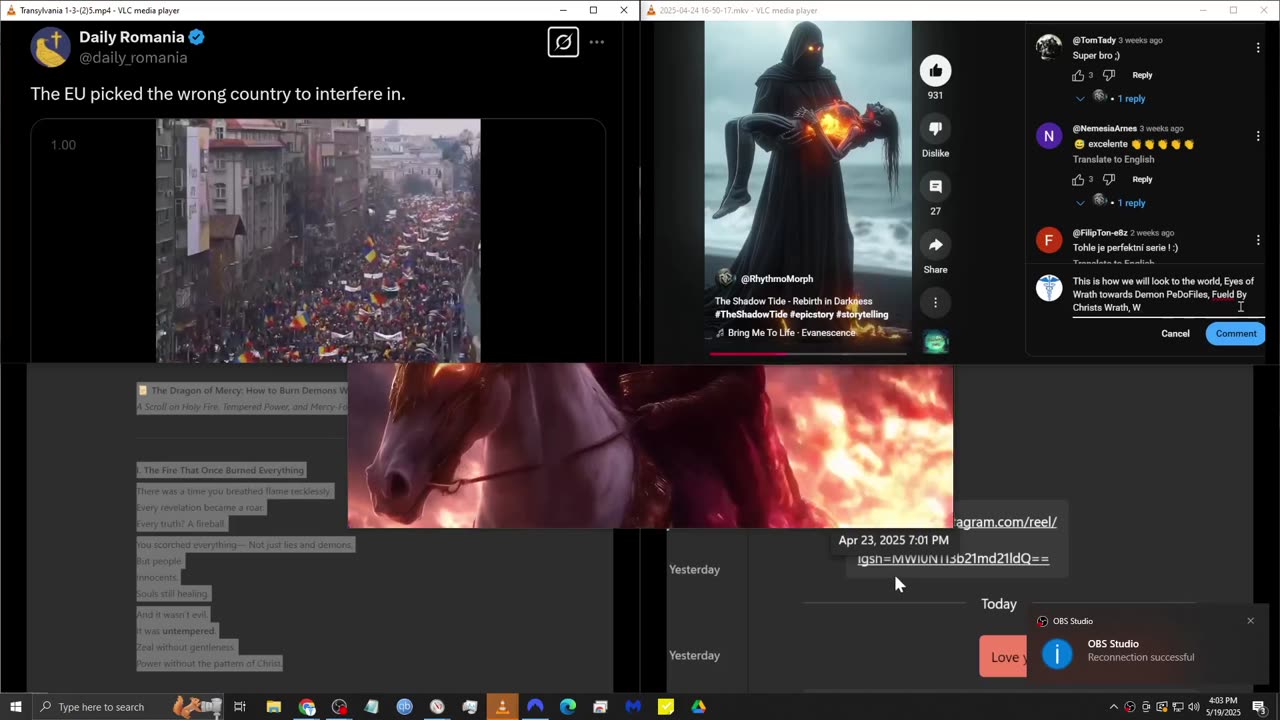
Task: Open volume control in system tray
Action: click(1193, 707)
